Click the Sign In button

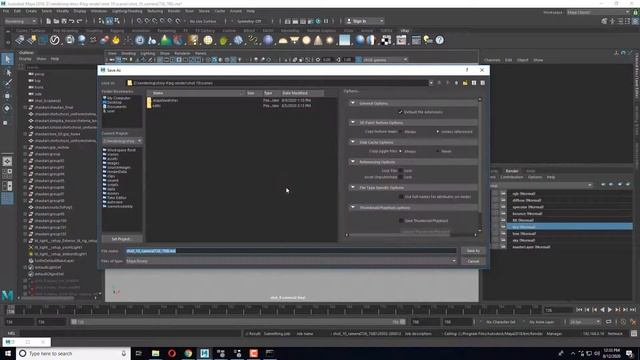point(365,21)
